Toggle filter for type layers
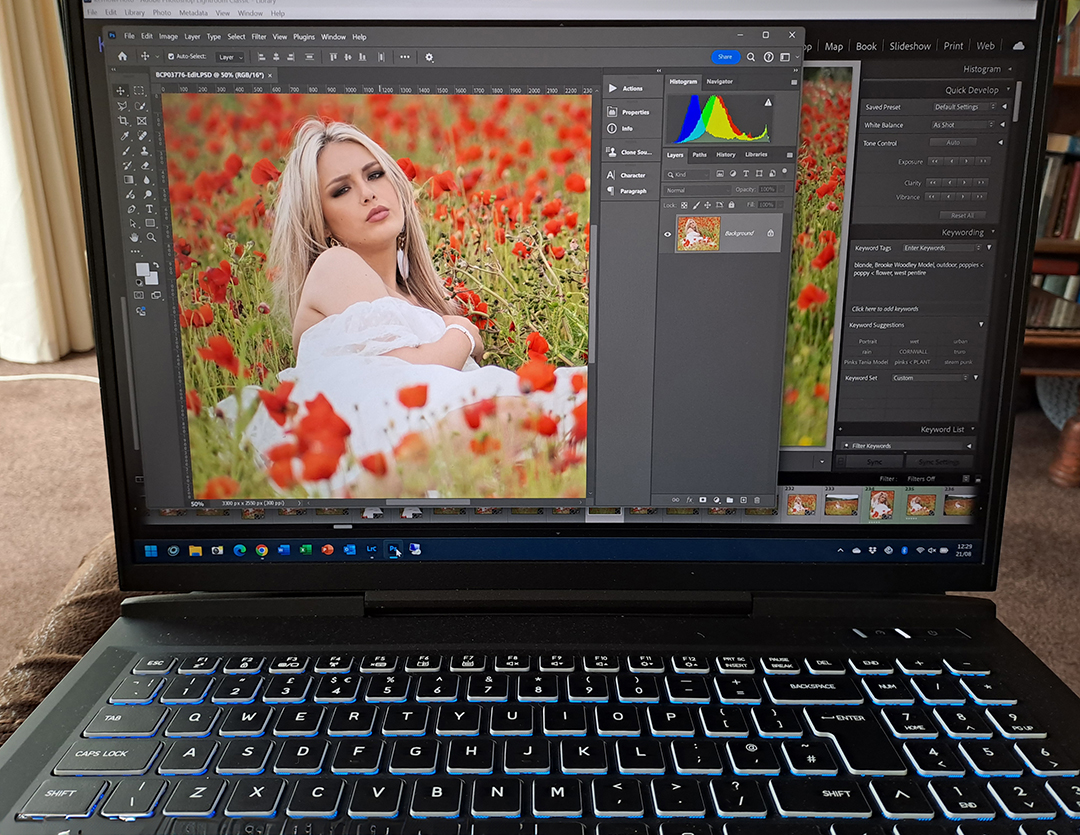The width and height of the screenshot is (1080, 835). [746, 174]
